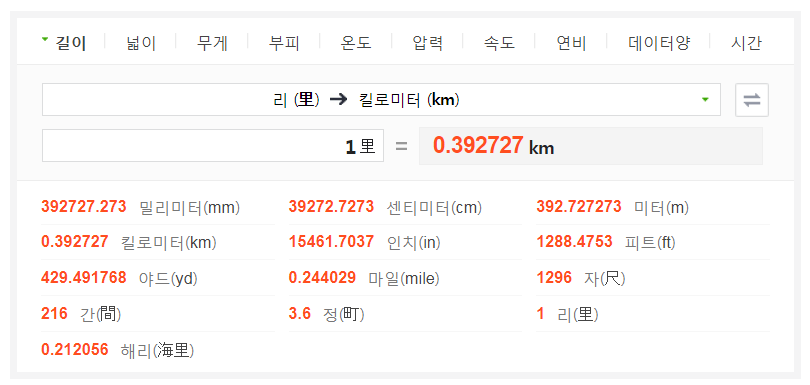Select the 데이터양 tab
This screenshot has width=810, height=385.
click(659, 43)
